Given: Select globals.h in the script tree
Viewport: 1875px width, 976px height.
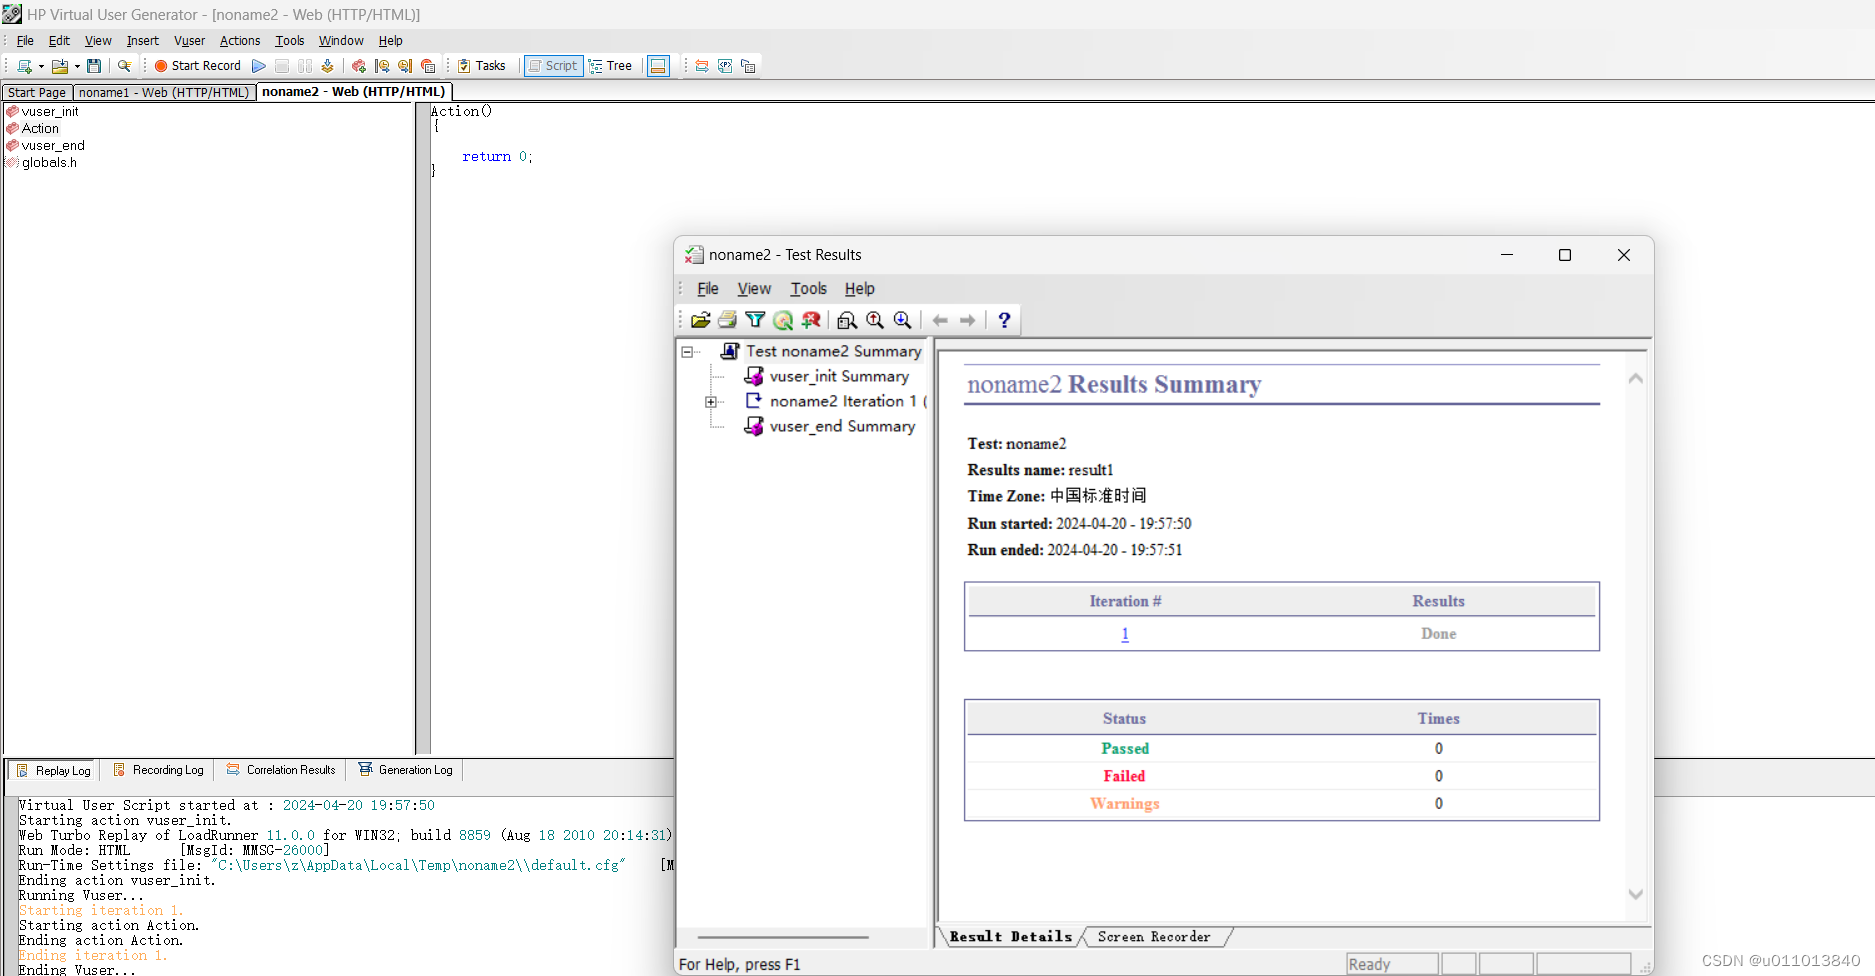Looking at the screenshot, I should coord(49,163).
